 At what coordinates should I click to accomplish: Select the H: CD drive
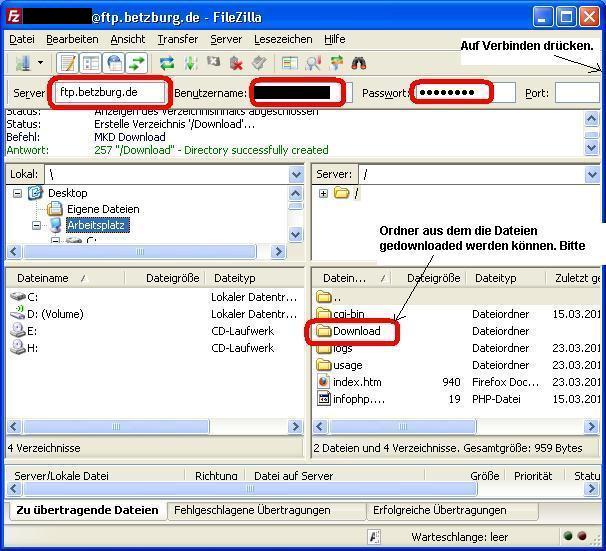pyautogui.click(x=24, y=348)
